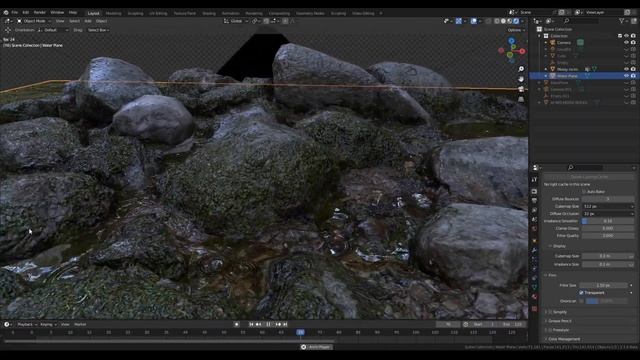Screen dimensions: 640x360
Task: Toggle proportional editing
Action: (x=285, y=21)
